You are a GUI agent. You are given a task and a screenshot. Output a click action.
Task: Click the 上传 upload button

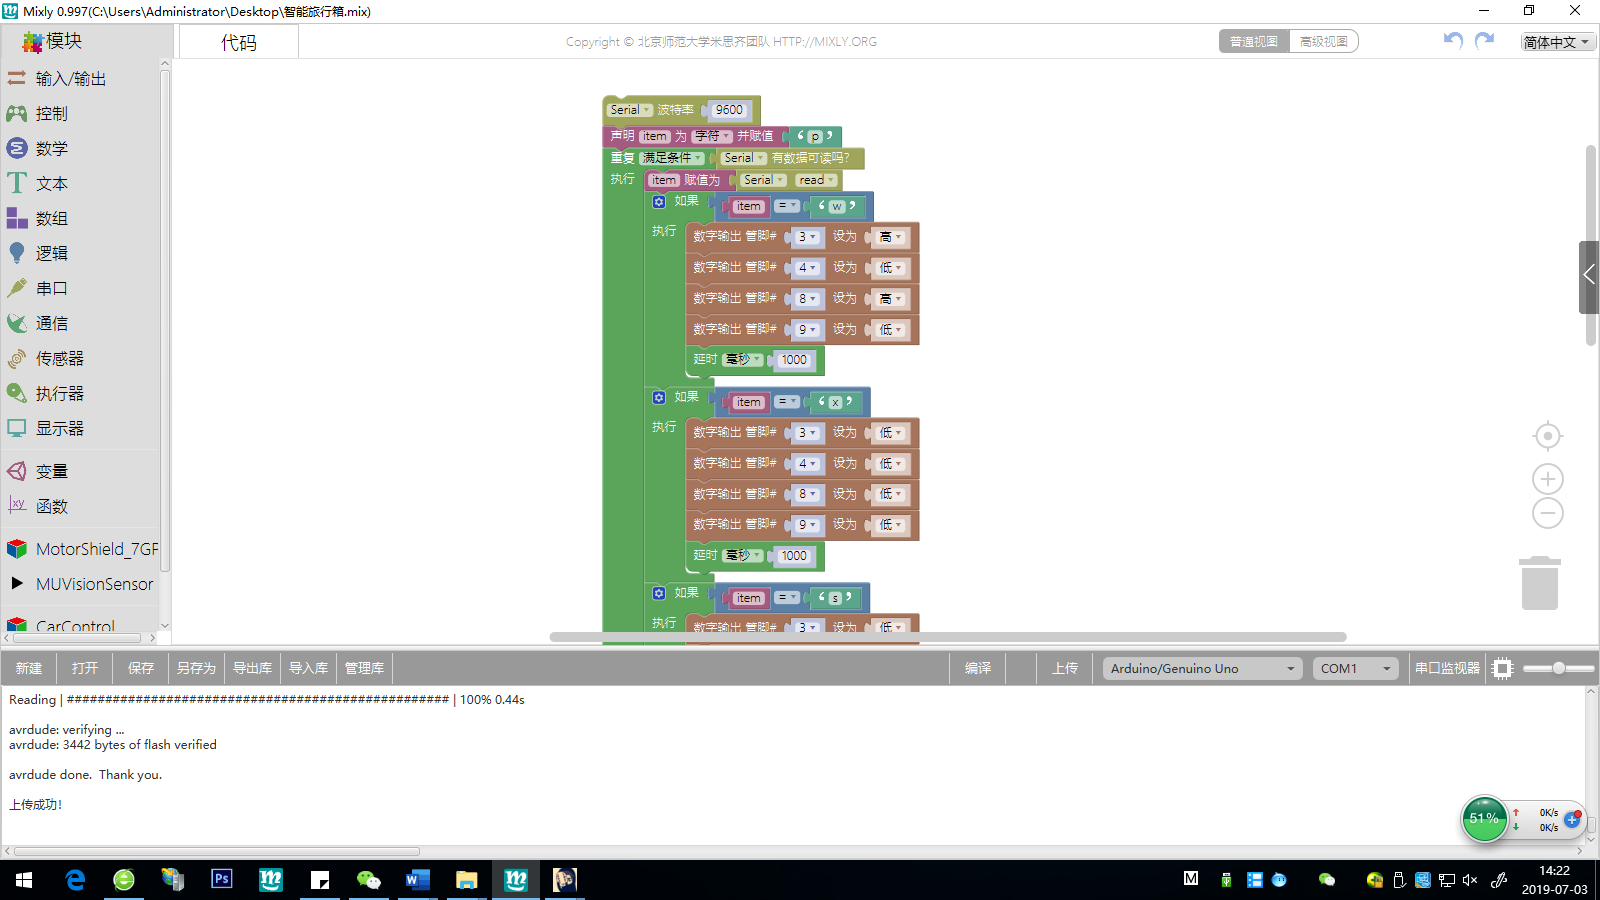(1065, 668)
